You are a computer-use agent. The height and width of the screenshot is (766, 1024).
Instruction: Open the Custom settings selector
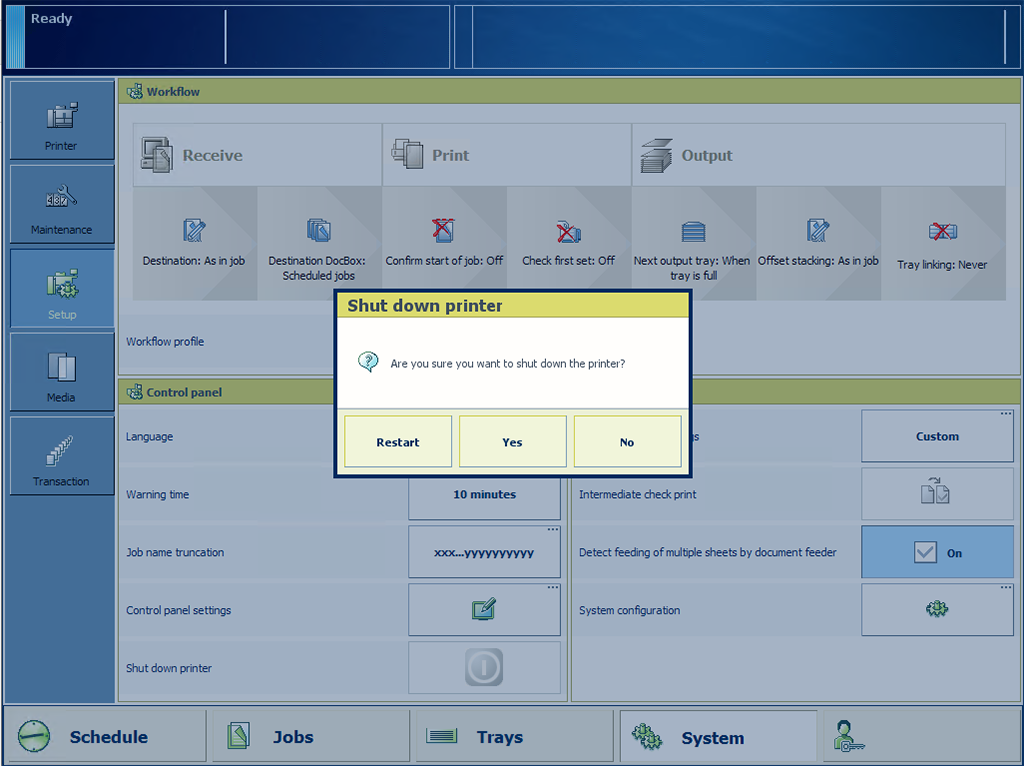click(937, 437)
